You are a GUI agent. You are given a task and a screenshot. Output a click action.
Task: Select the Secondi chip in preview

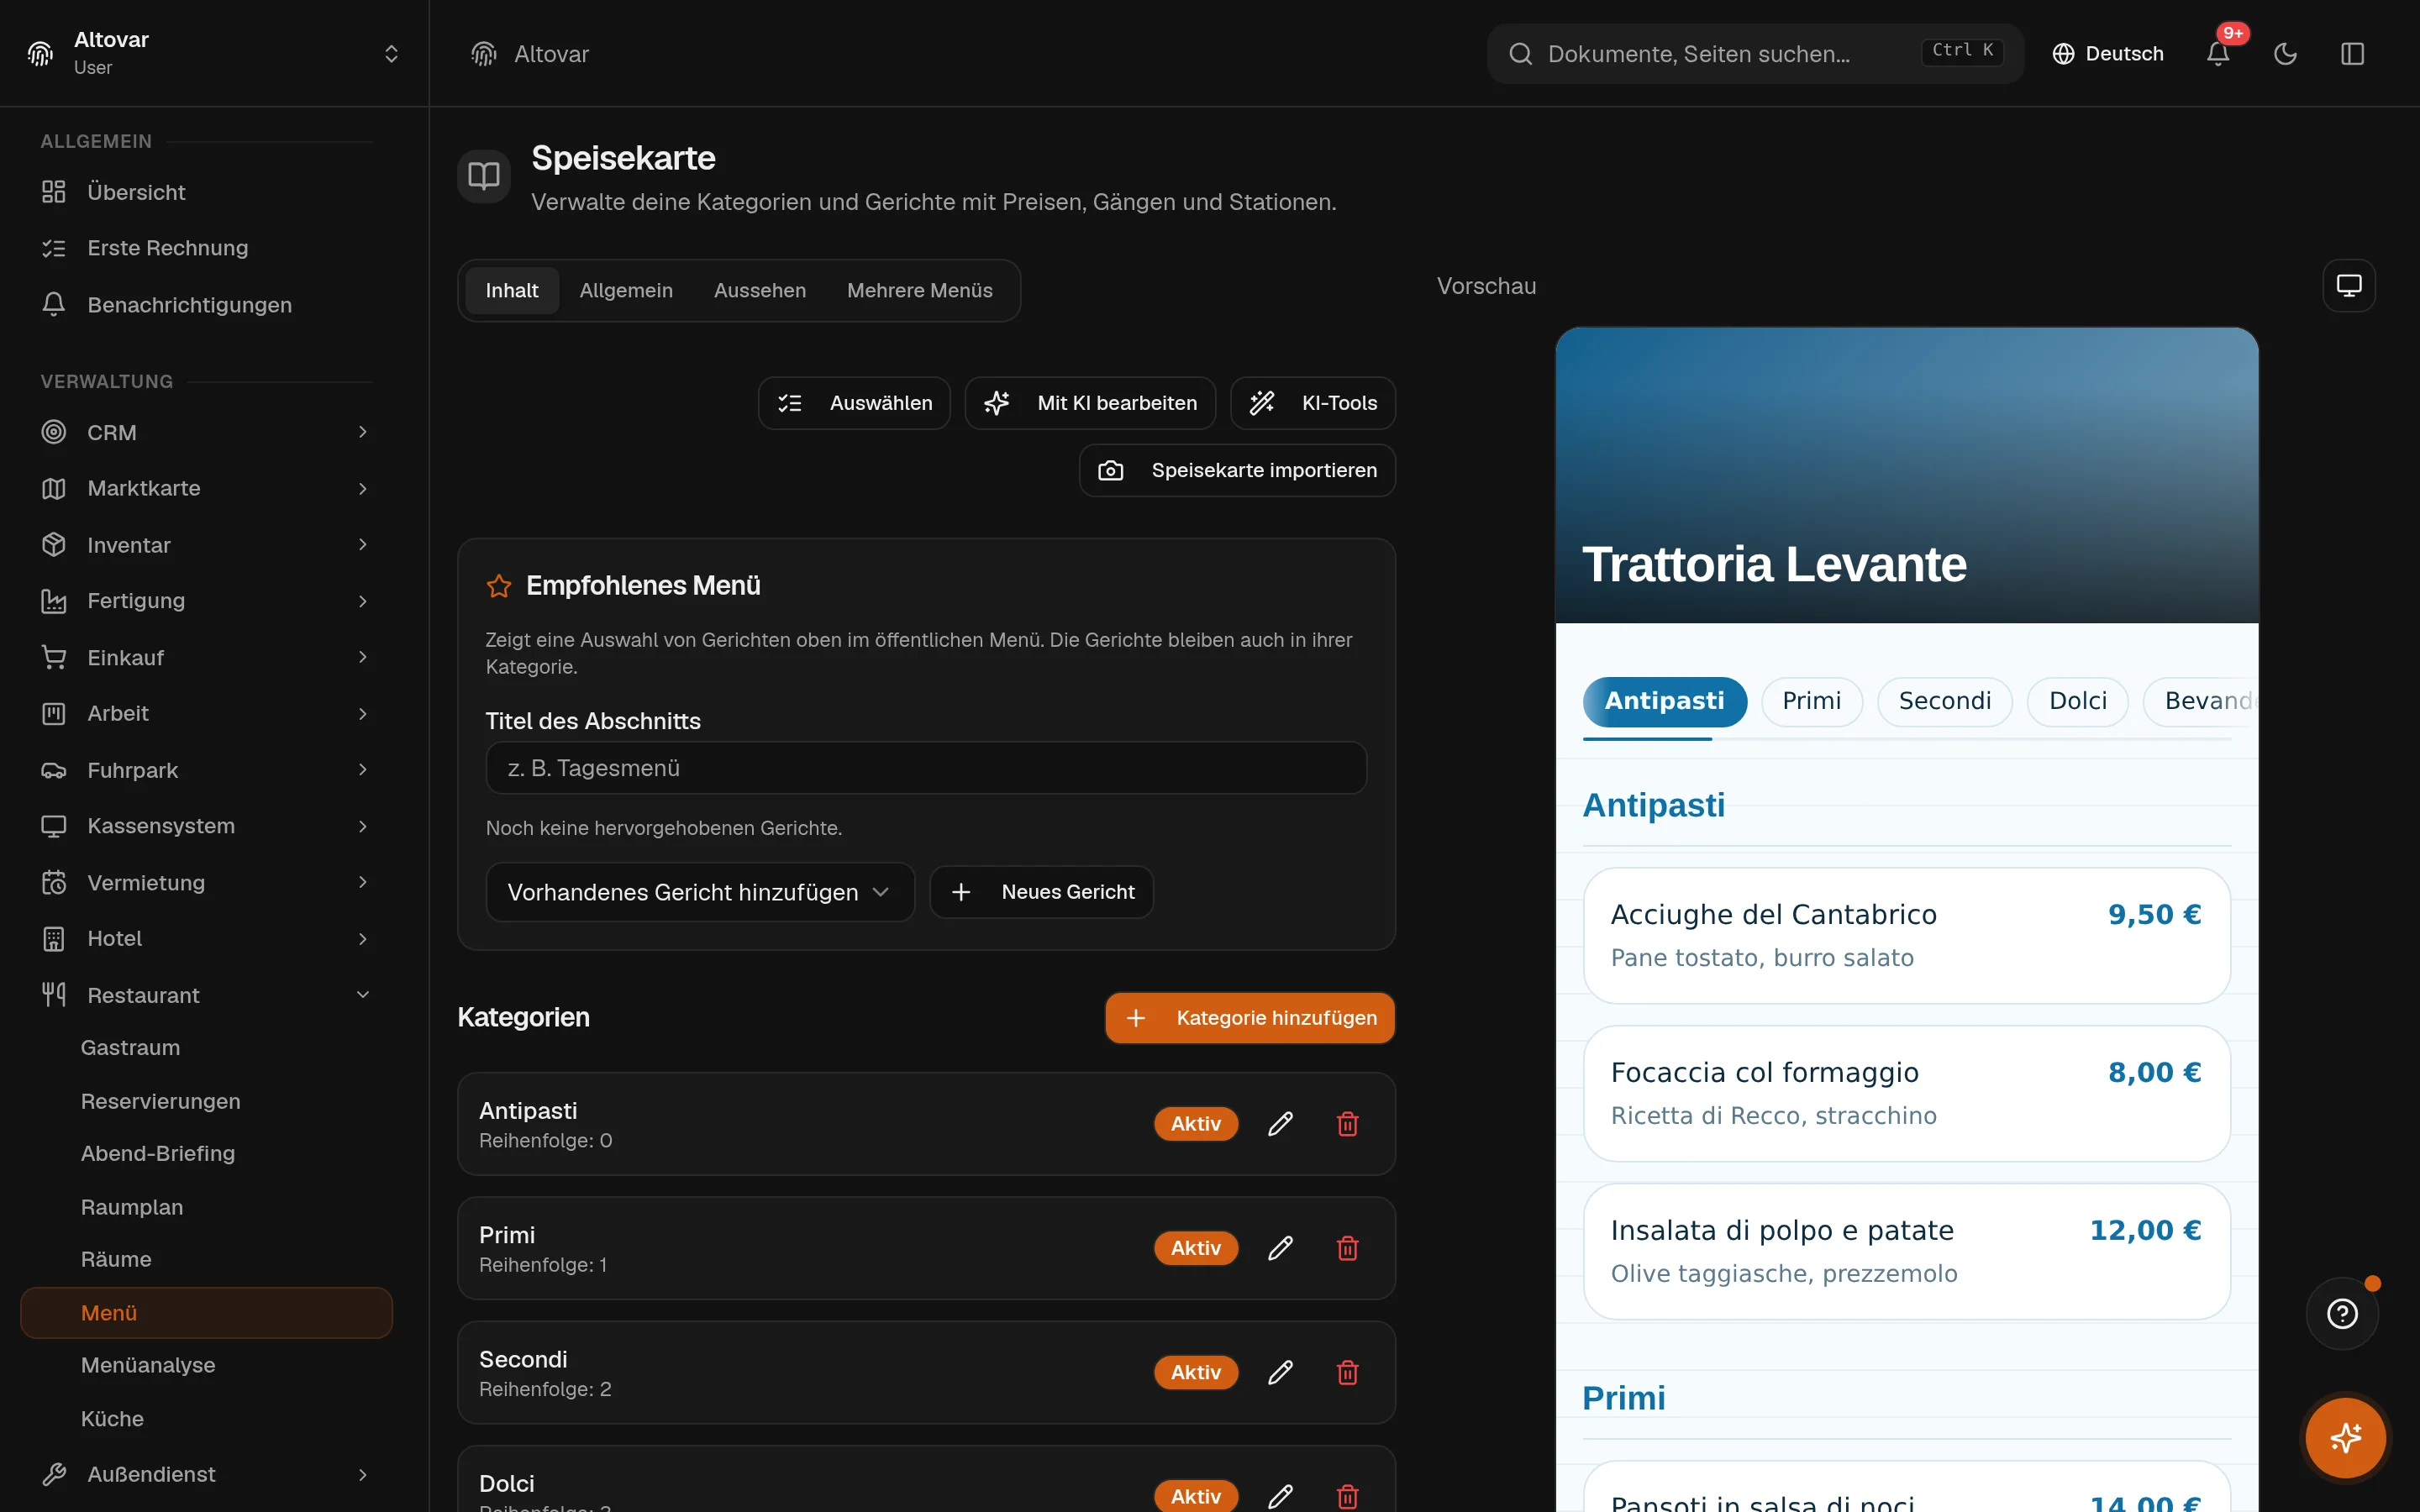coord(1944,701)
